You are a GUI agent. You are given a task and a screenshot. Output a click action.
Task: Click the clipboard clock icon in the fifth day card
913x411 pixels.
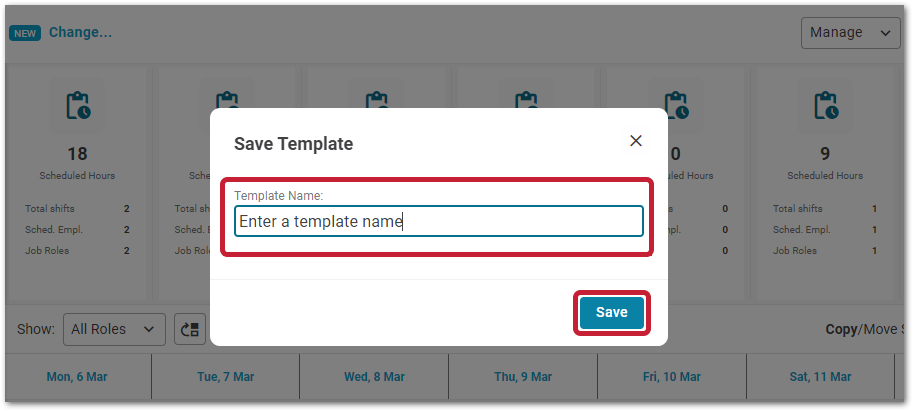[x=676, y=105]
